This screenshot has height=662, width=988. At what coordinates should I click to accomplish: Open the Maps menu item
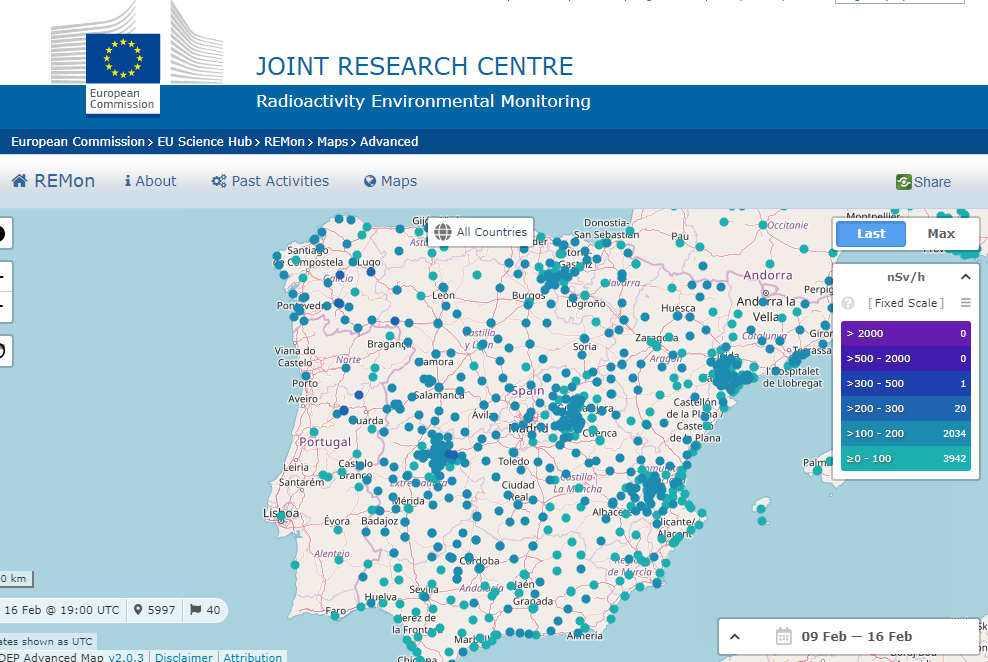(x=391, y=181)
